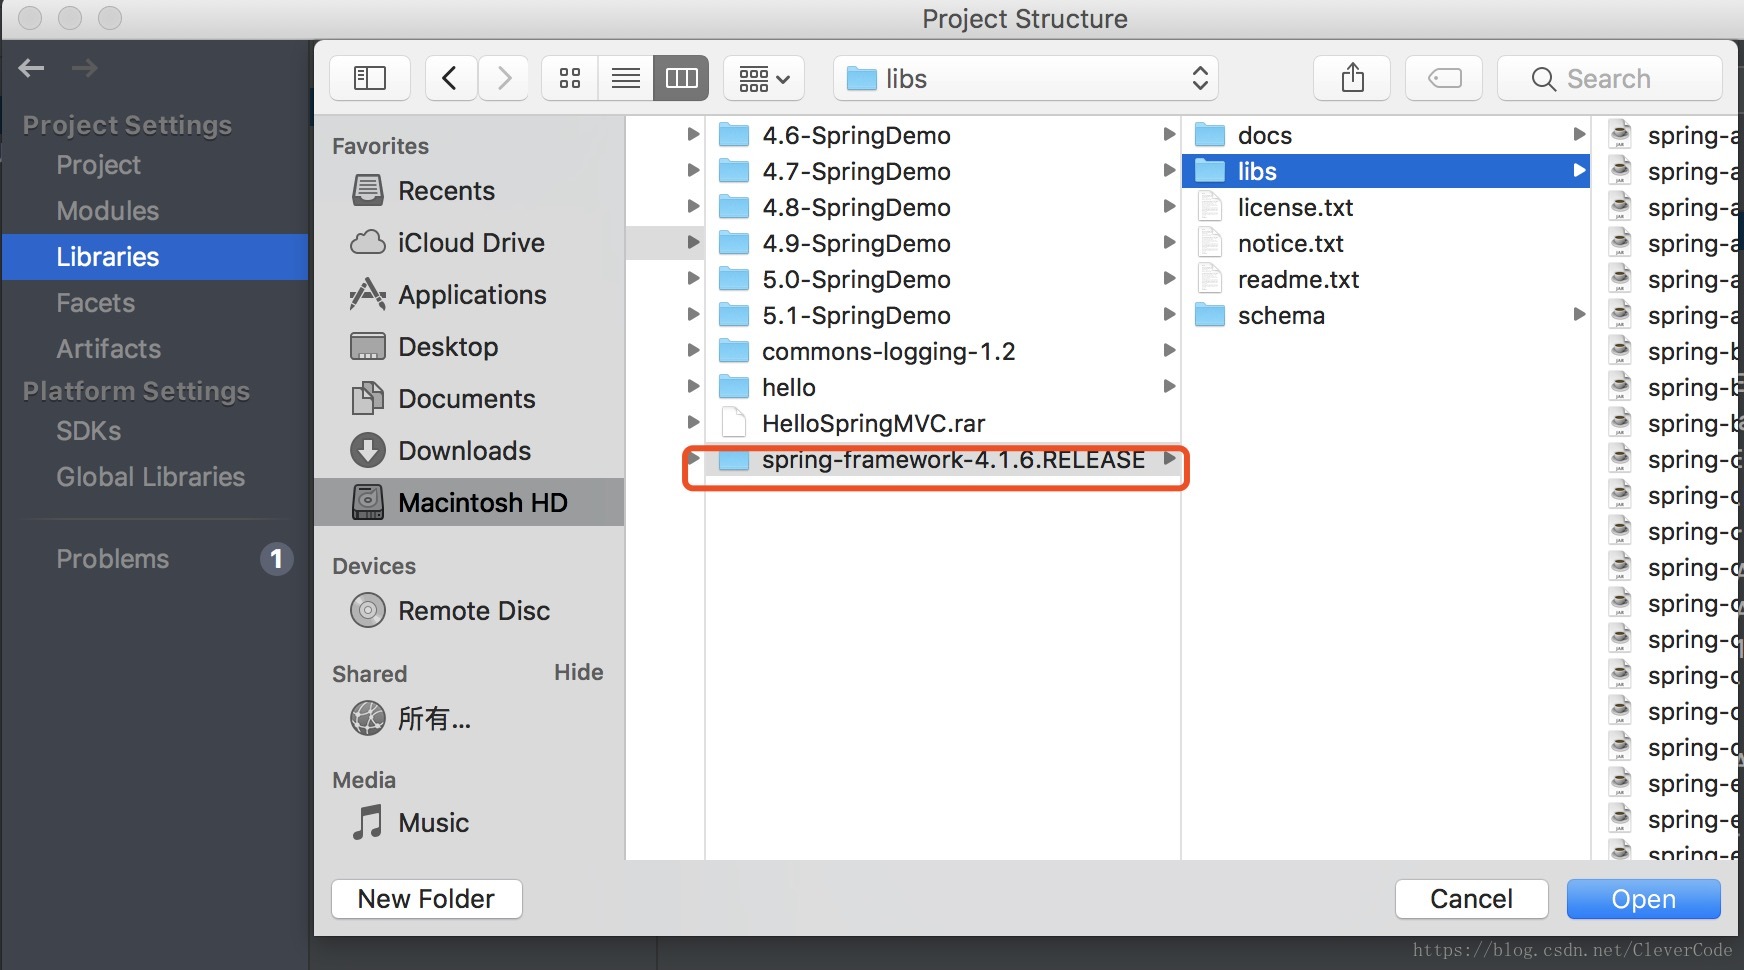Click the New Folder button
The height and width of the screenshot is (970, 1744).
click(x=427, y=899)
